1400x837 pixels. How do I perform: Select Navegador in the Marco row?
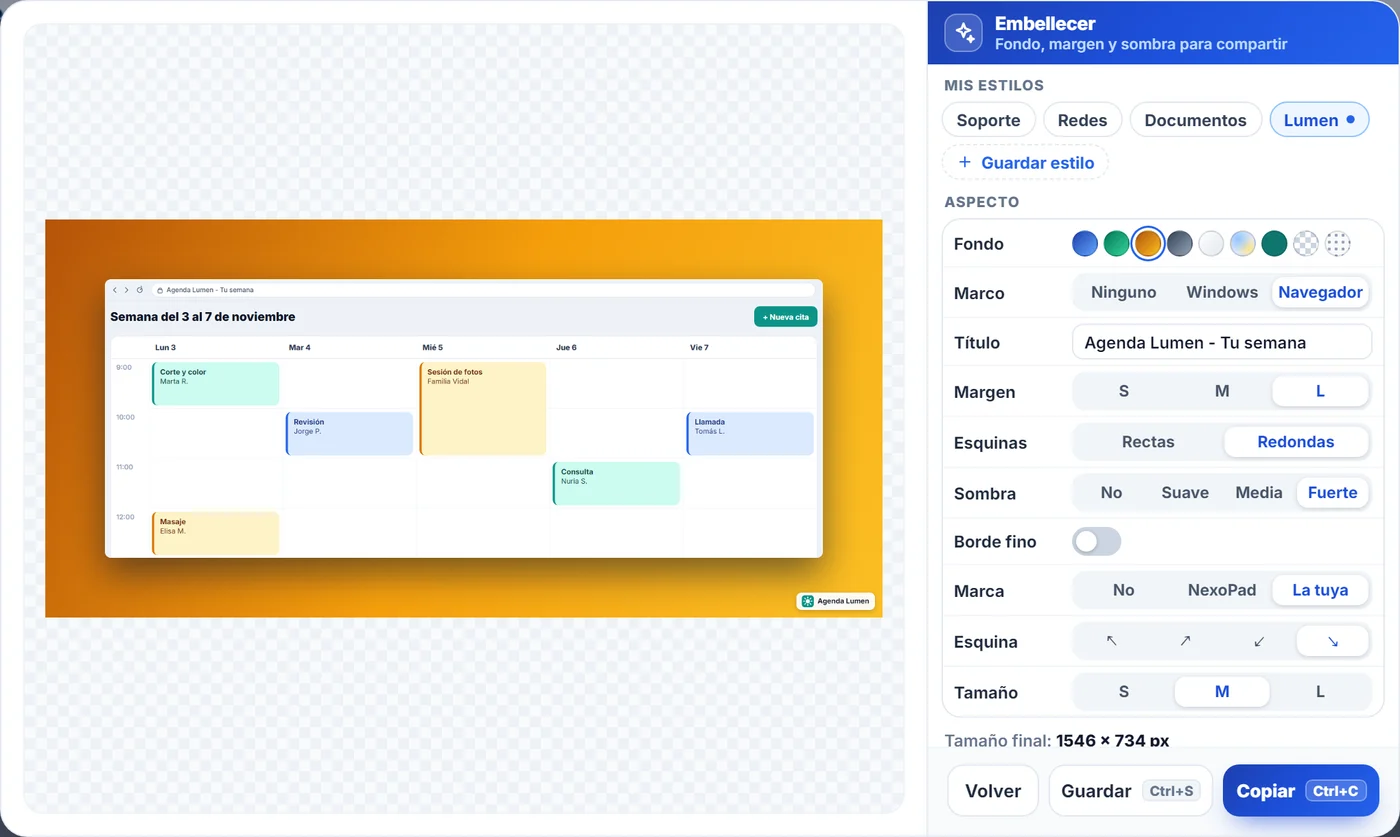pos(1320,293)
